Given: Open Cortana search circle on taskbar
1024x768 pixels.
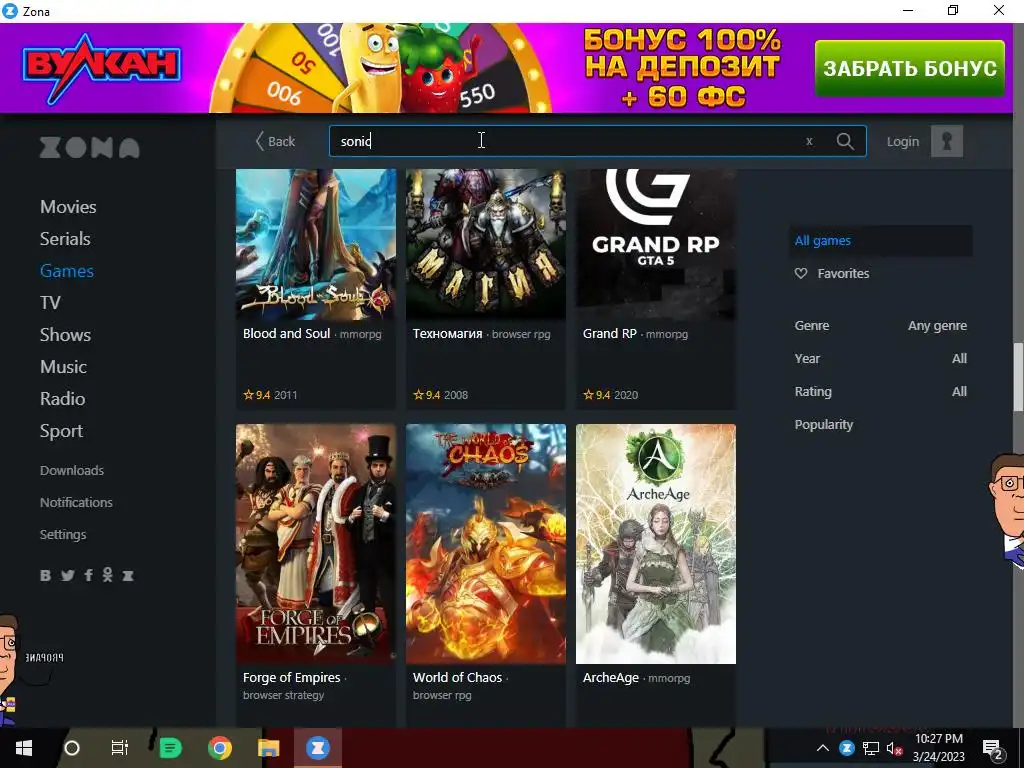Looking at the screenshot, I should tap(72, 748).
